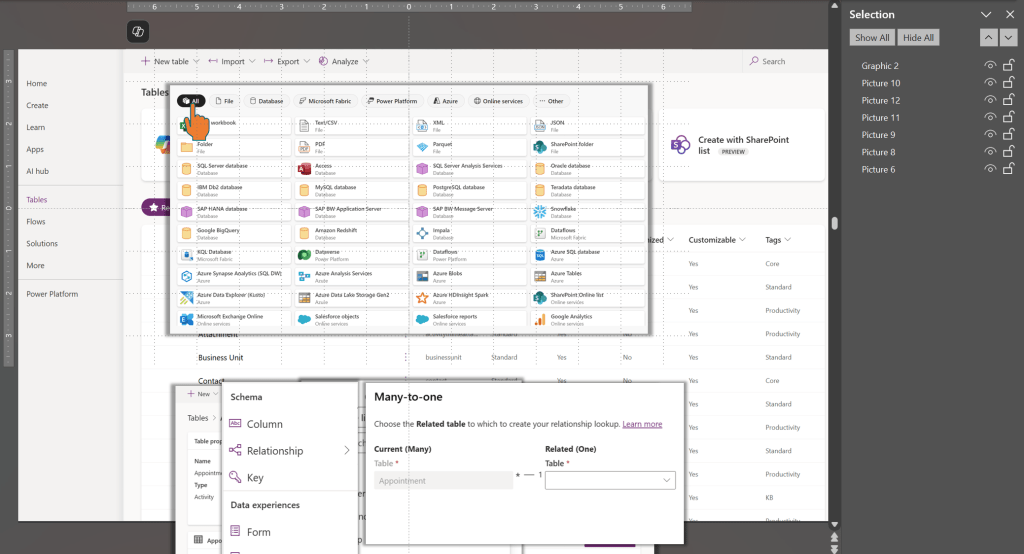1024x554 pixels.
Task: Open Flows in the left navigation
Action: pos(36,221)
